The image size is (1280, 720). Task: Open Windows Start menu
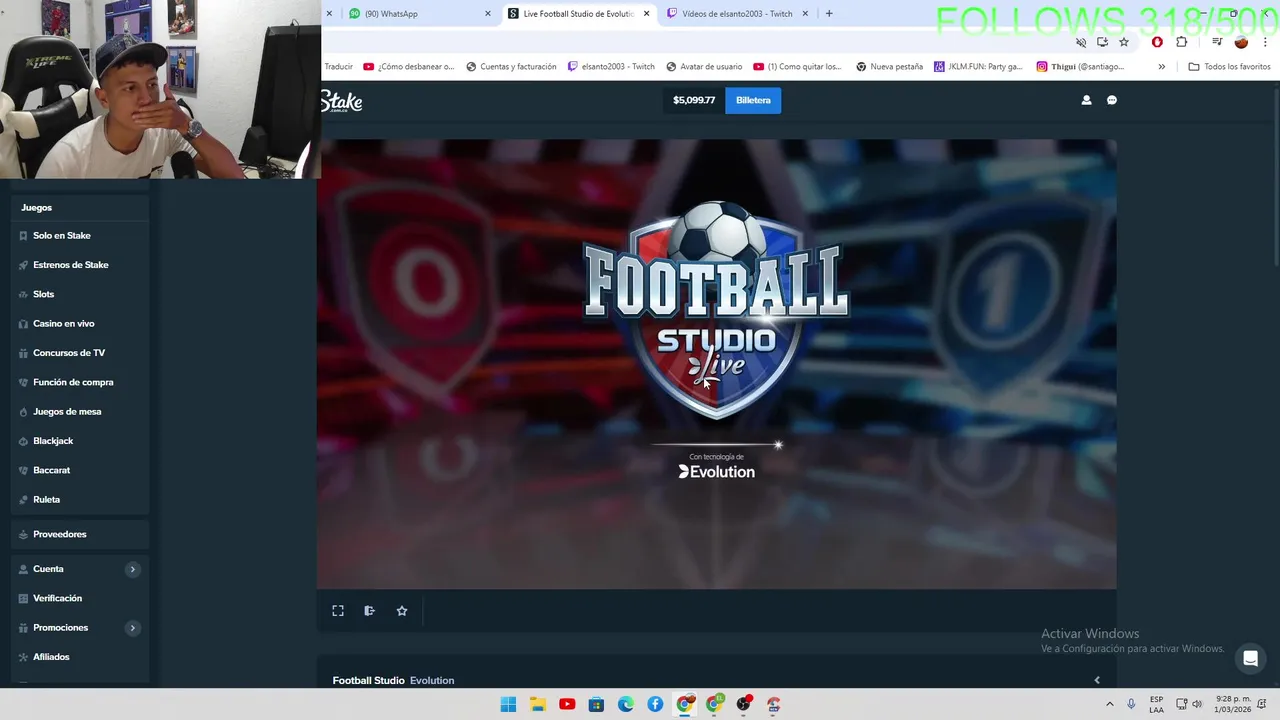pyautogui.click(x=508, y=704)
